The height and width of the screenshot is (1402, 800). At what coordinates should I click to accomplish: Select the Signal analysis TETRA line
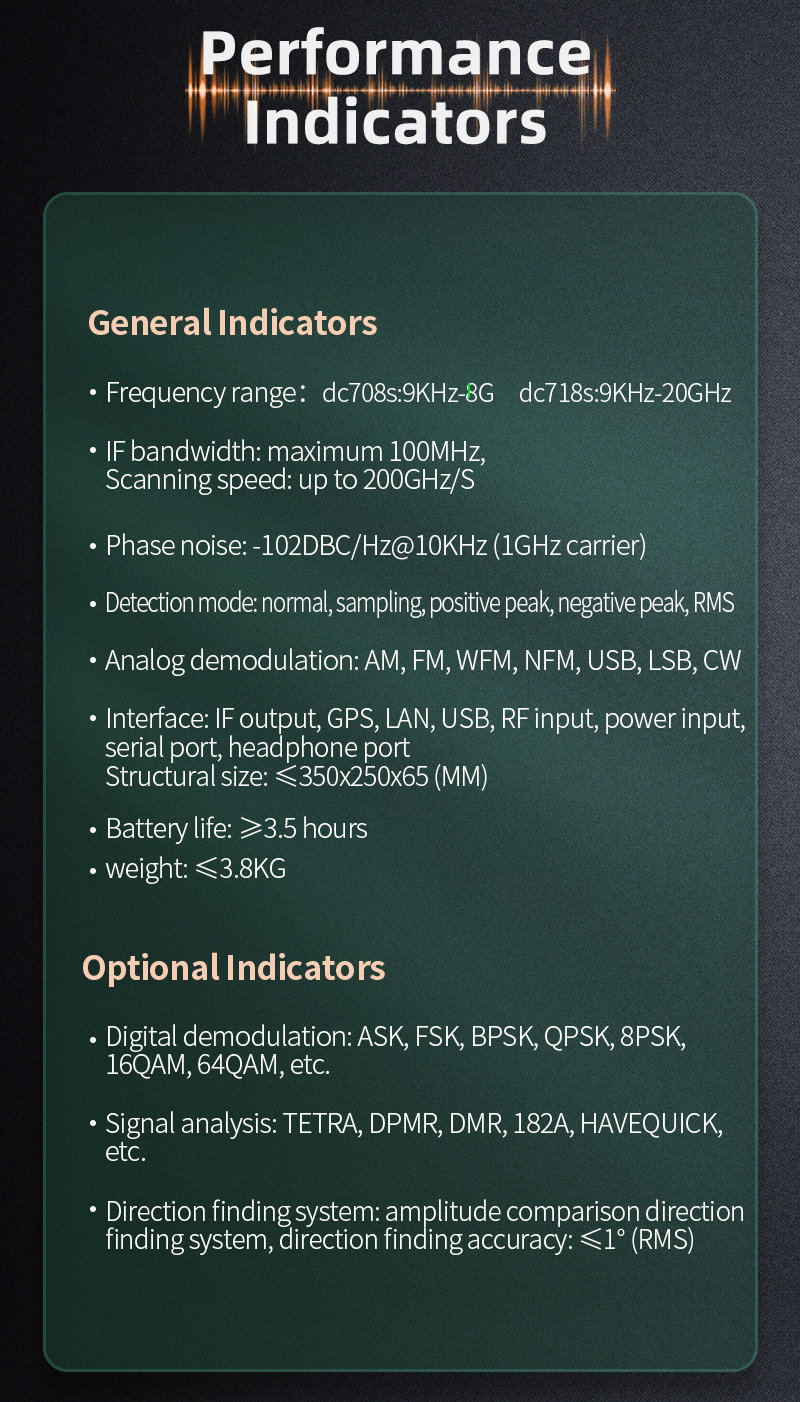[413, 1124]
